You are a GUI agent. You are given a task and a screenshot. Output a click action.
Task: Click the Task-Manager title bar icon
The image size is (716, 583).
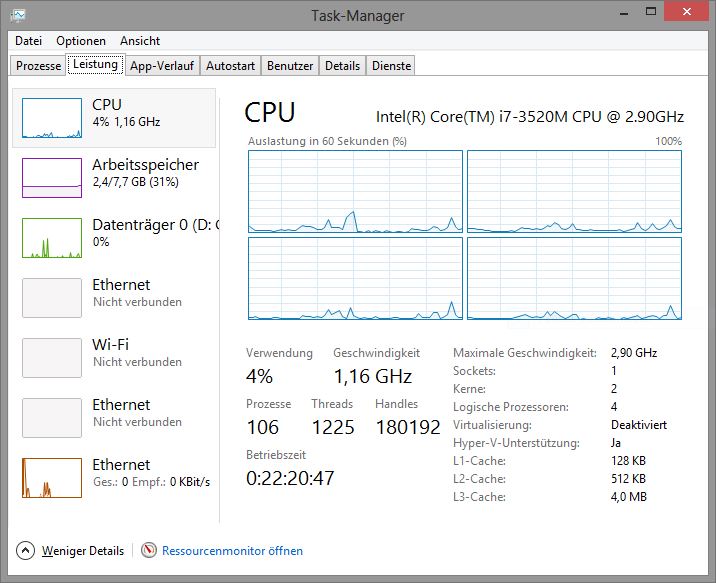click(18, 14)
